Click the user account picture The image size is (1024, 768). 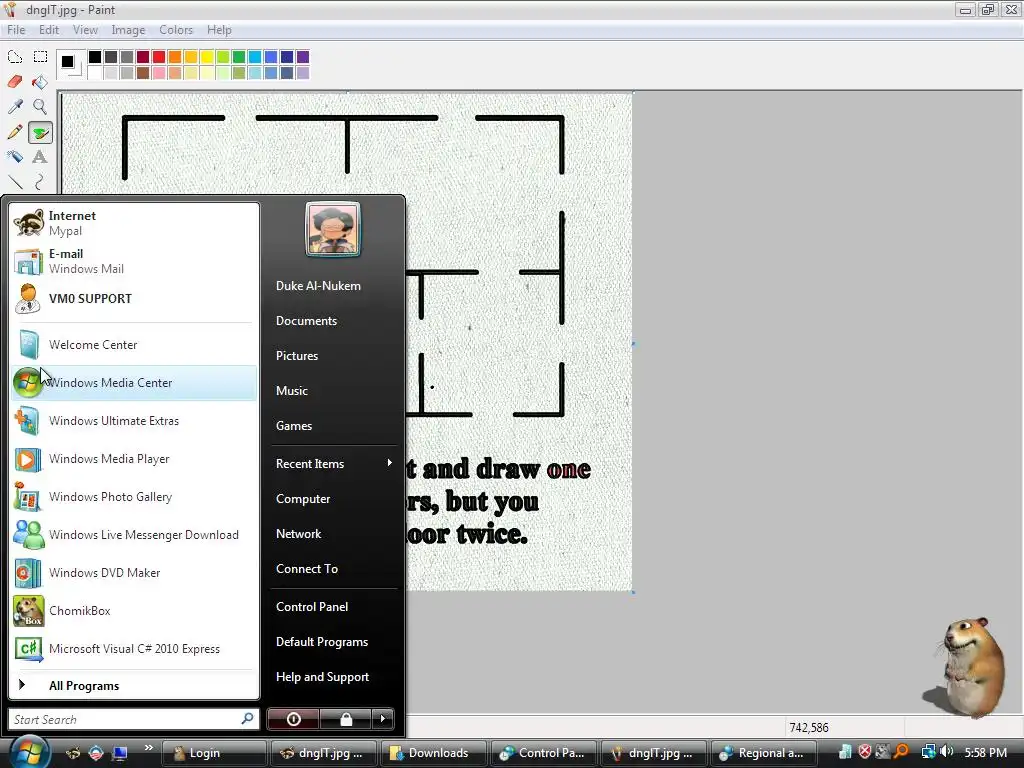(332, 229)
